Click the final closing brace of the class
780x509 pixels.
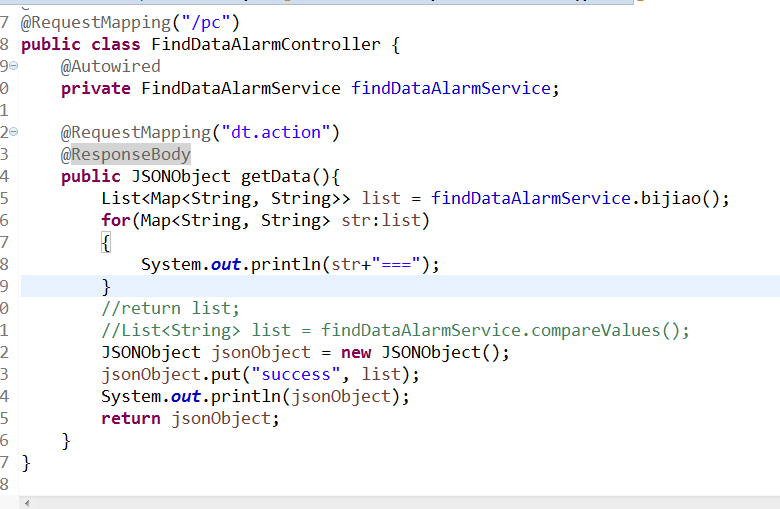26,463
